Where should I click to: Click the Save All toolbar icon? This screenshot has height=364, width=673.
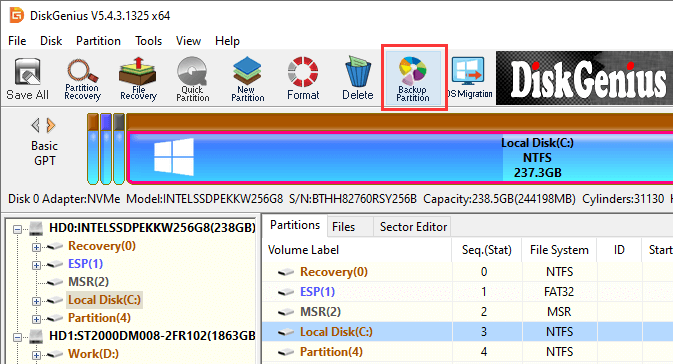tap(27, 79)
